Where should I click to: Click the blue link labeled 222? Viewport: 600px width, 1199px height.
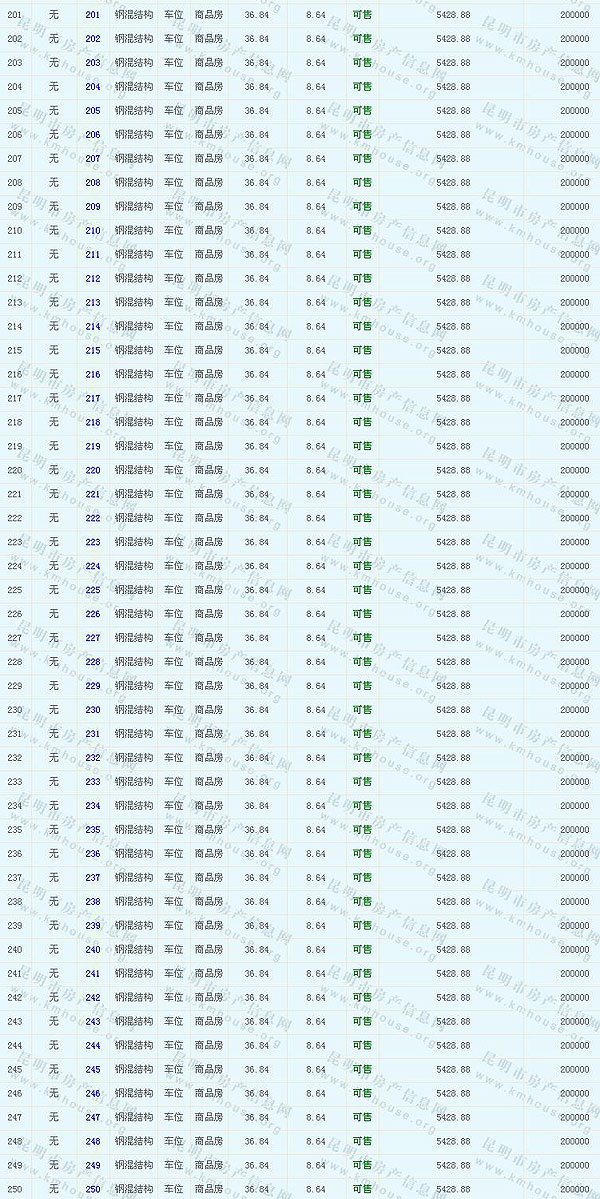(x=93, y=518)
